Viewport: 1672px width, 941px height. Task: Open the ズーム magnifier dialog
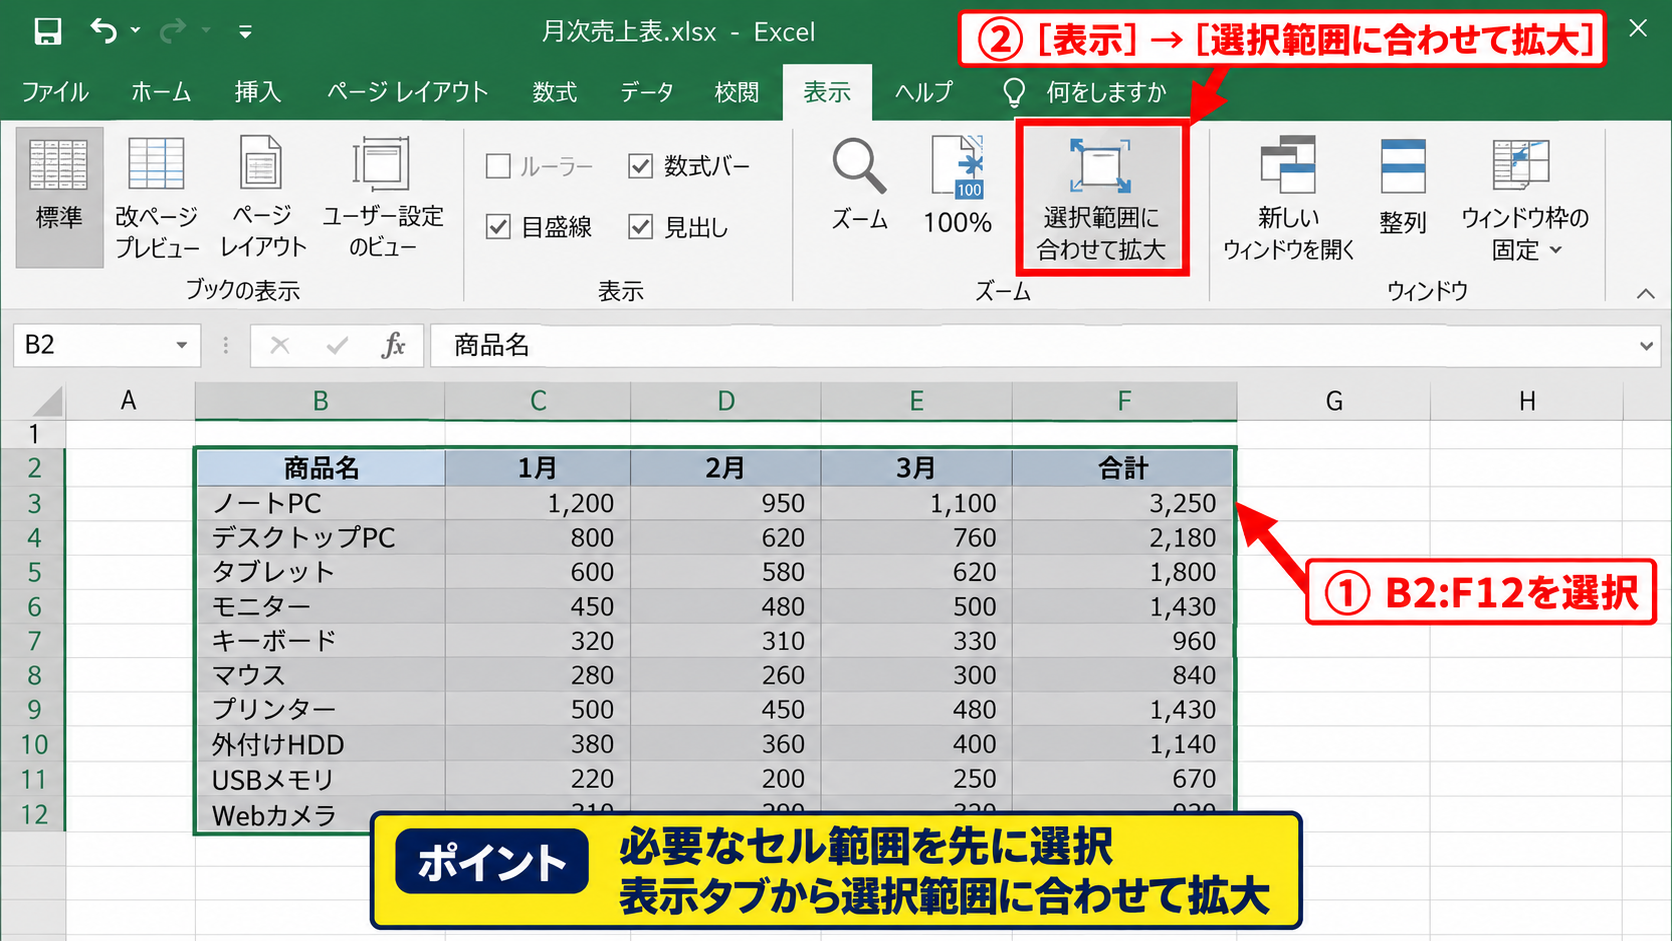[859, 185]
